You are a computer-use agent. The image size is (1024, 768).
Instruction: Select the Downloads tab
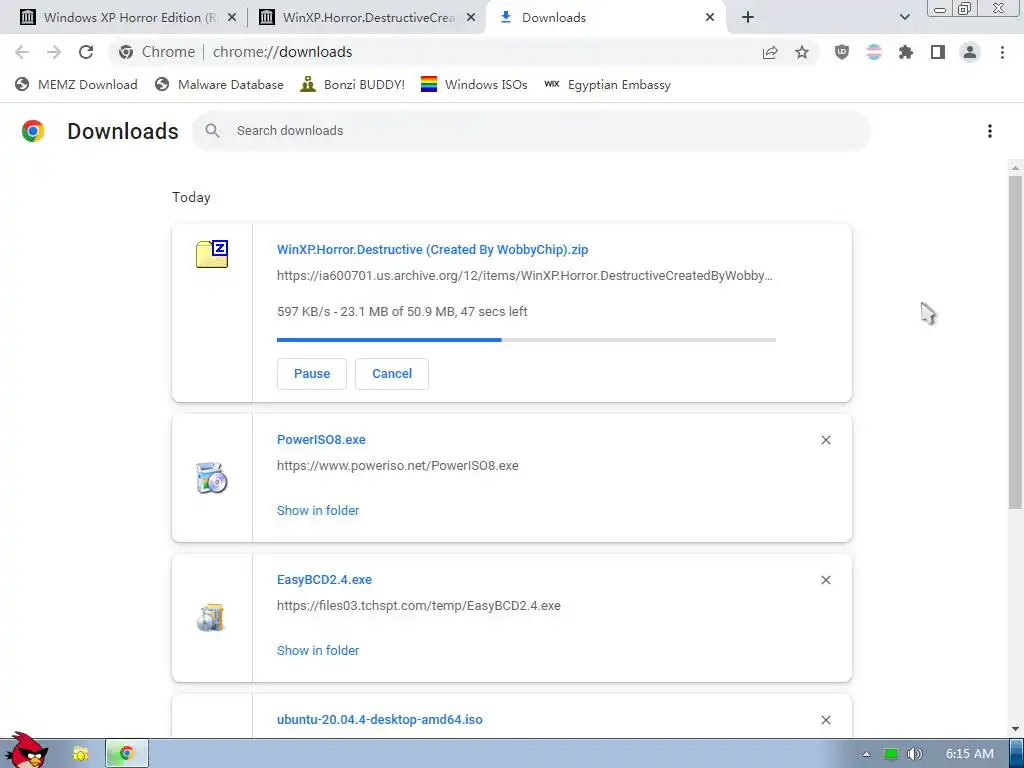point(554,18)
